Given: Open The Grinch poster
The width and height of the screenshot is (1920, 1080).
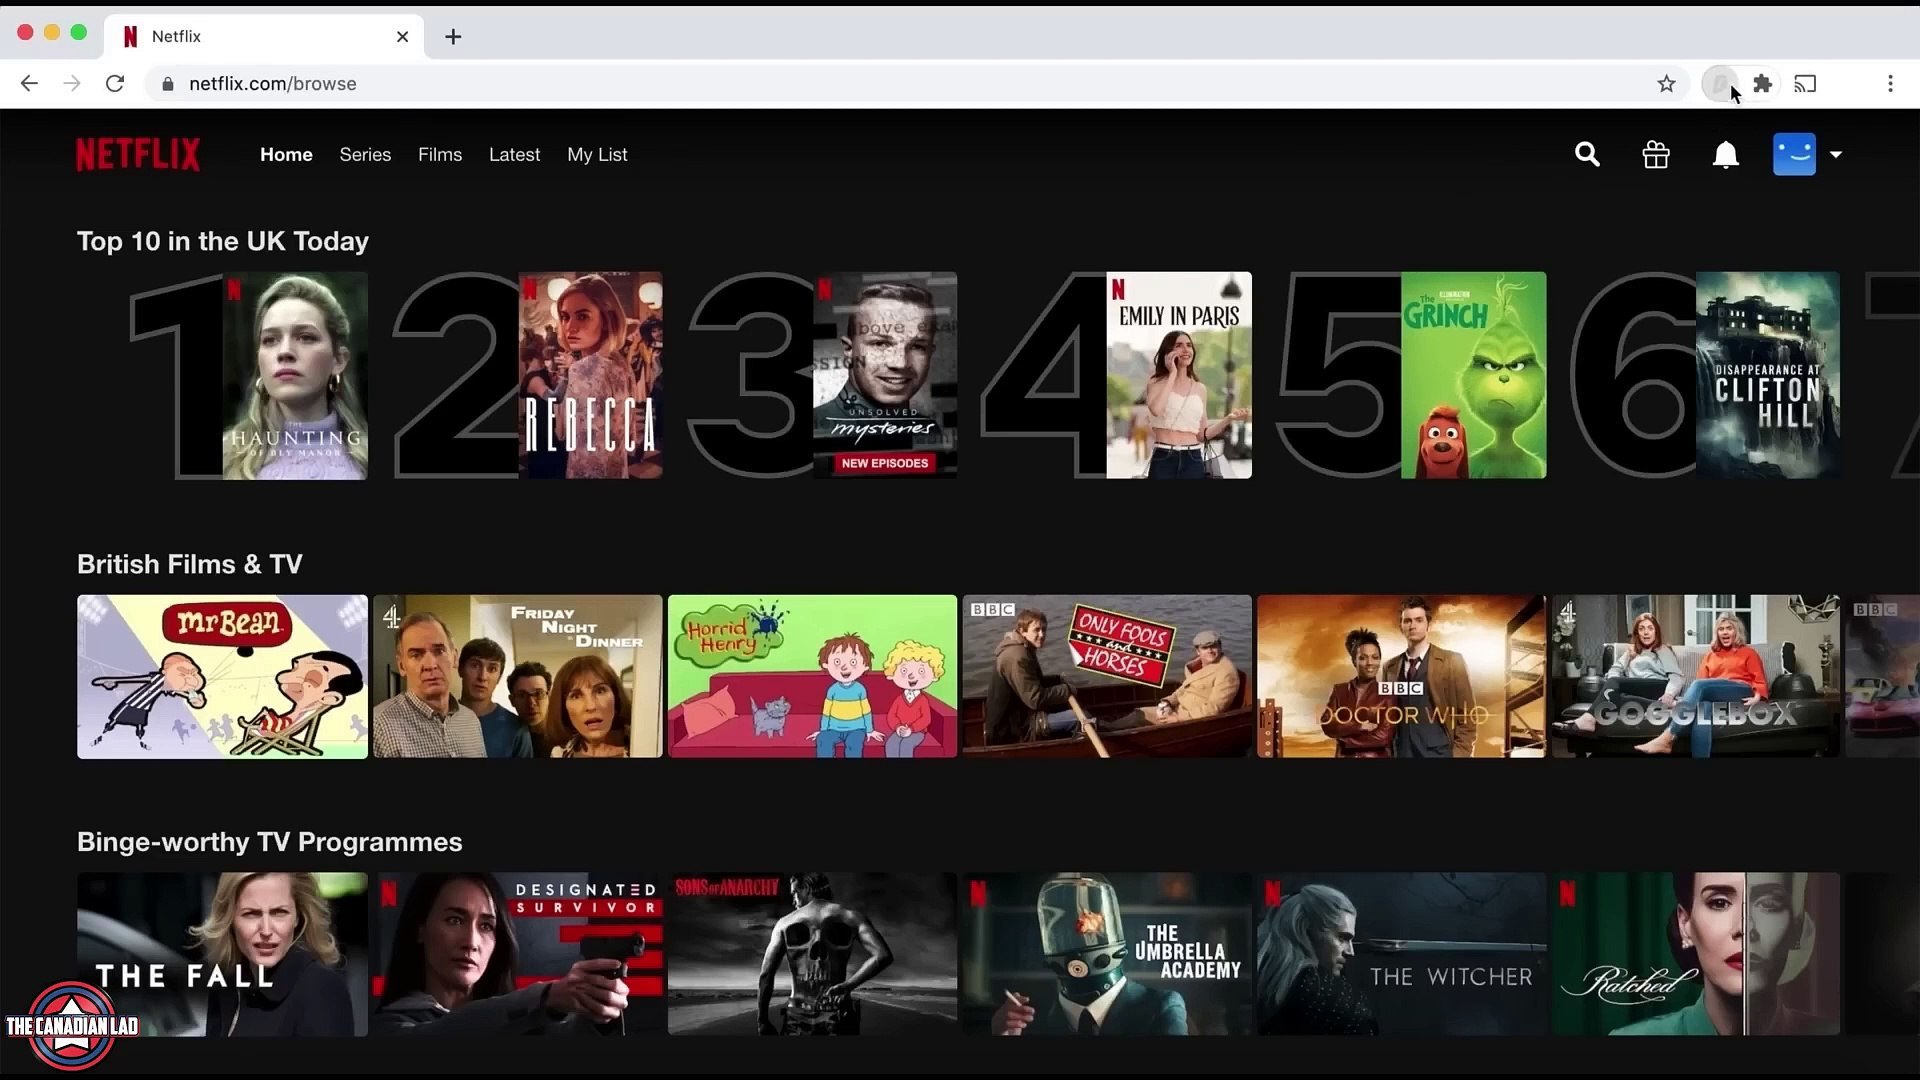Looking at the screenshot, I should point(1474,376).
